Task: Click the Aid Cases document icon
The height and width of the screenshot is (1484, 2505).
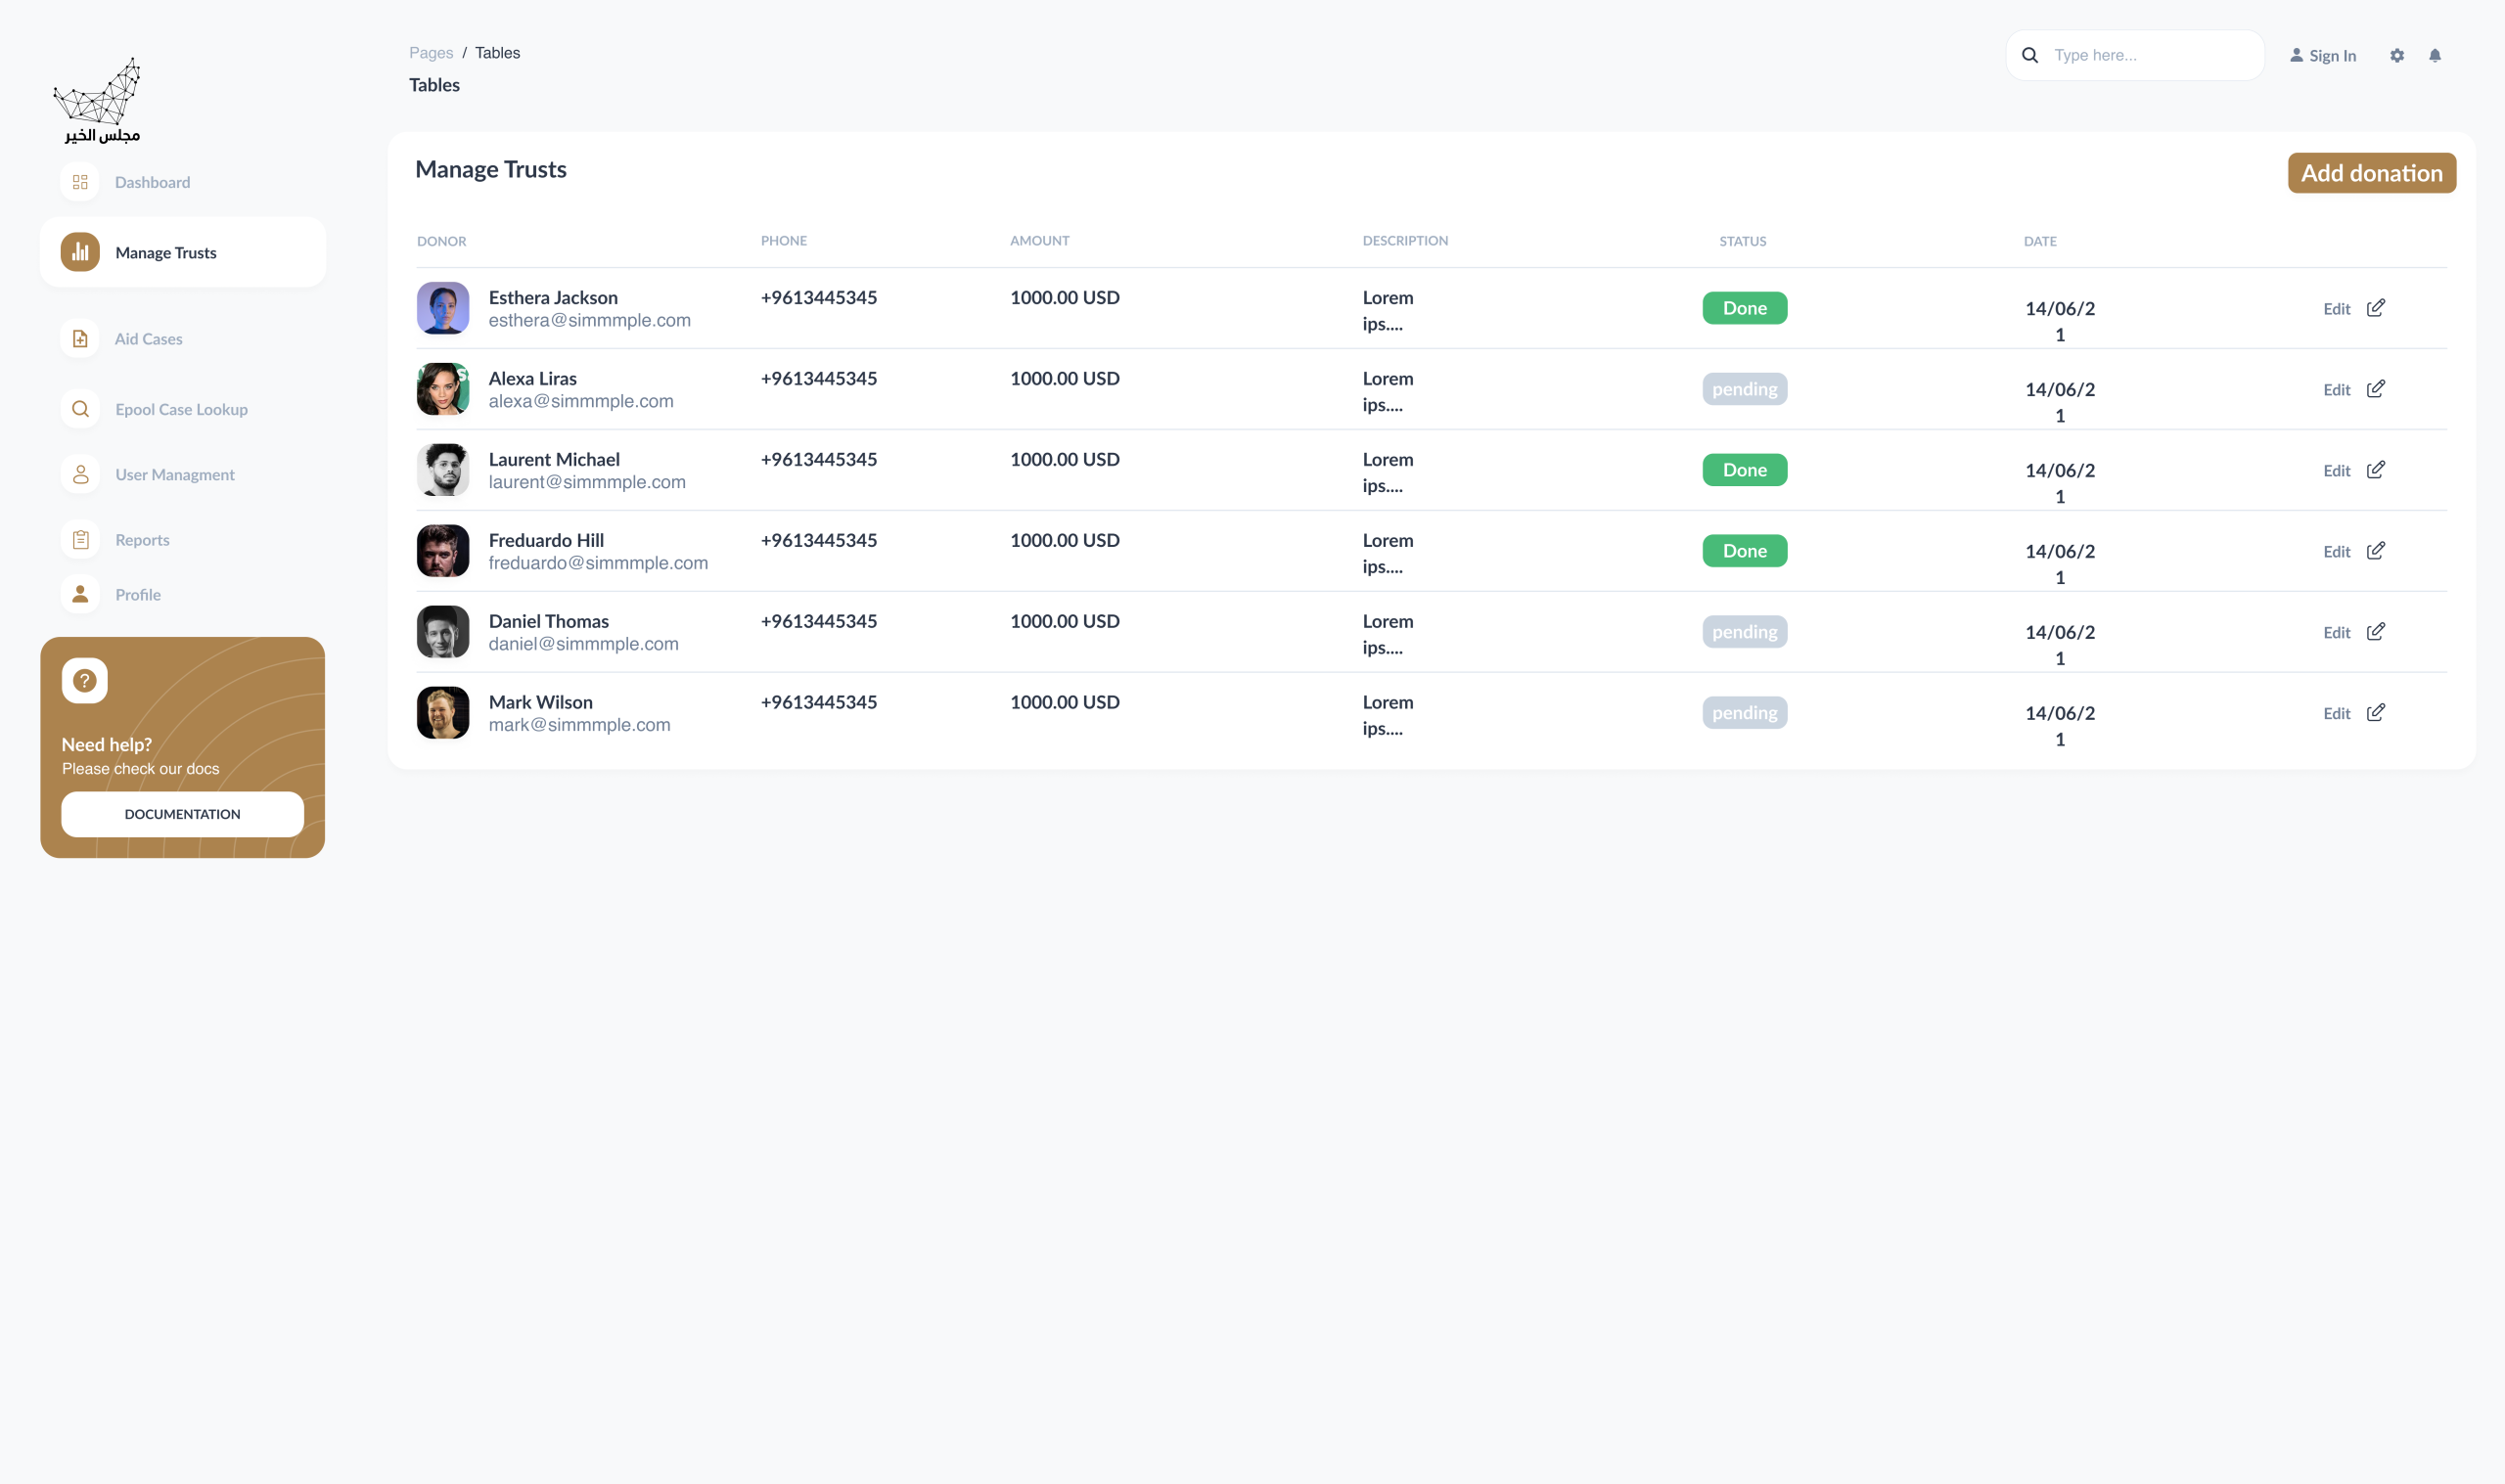Action: coord(80,339)
